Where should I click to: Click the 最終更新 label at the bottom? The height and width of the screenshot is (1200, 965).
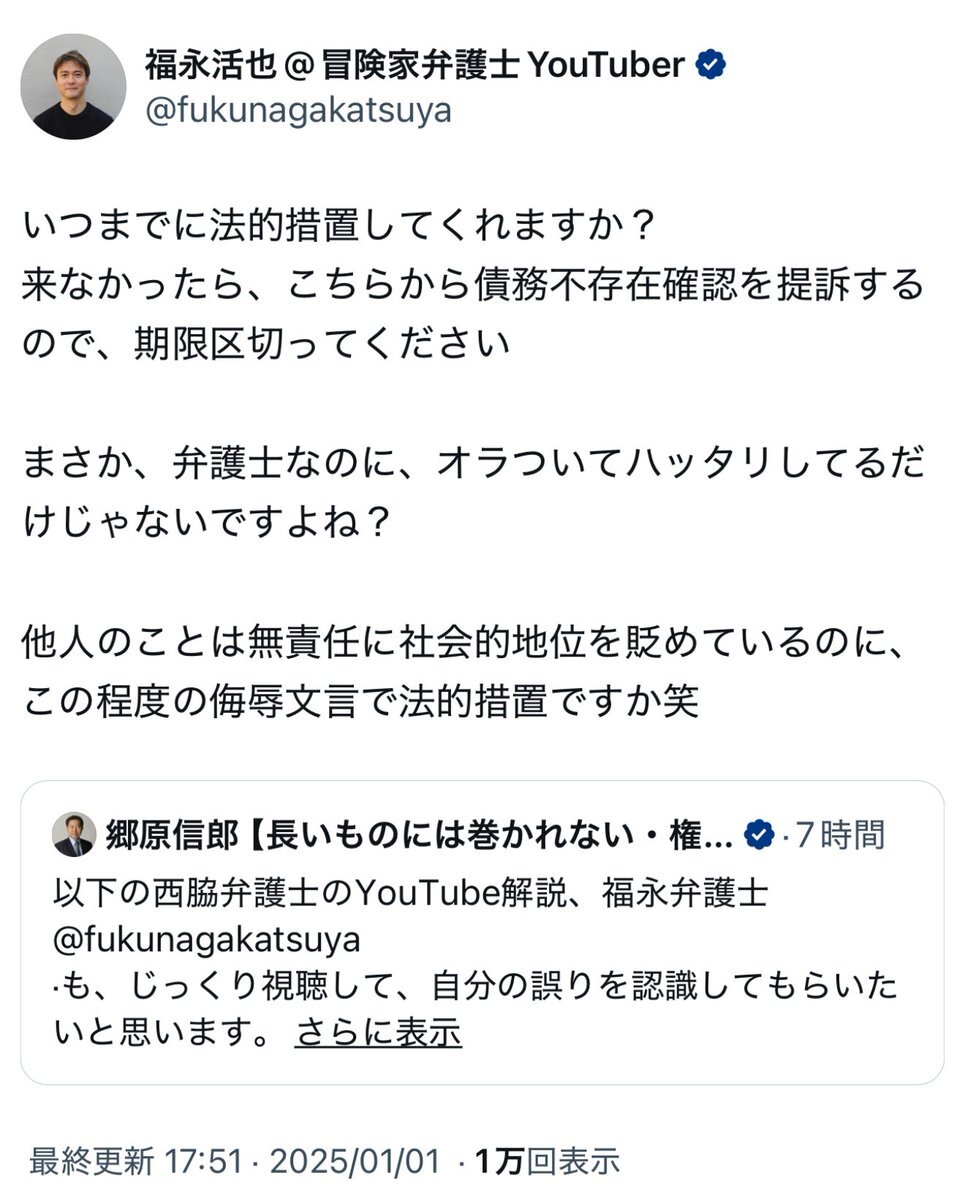point(91,1161)
